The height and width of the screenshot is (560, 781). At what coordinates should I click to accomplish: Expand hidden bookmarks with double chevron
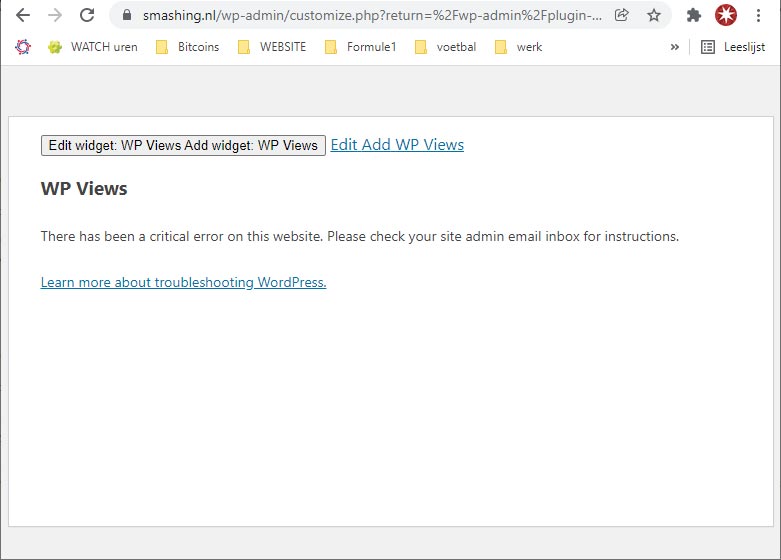coord(674,47)
